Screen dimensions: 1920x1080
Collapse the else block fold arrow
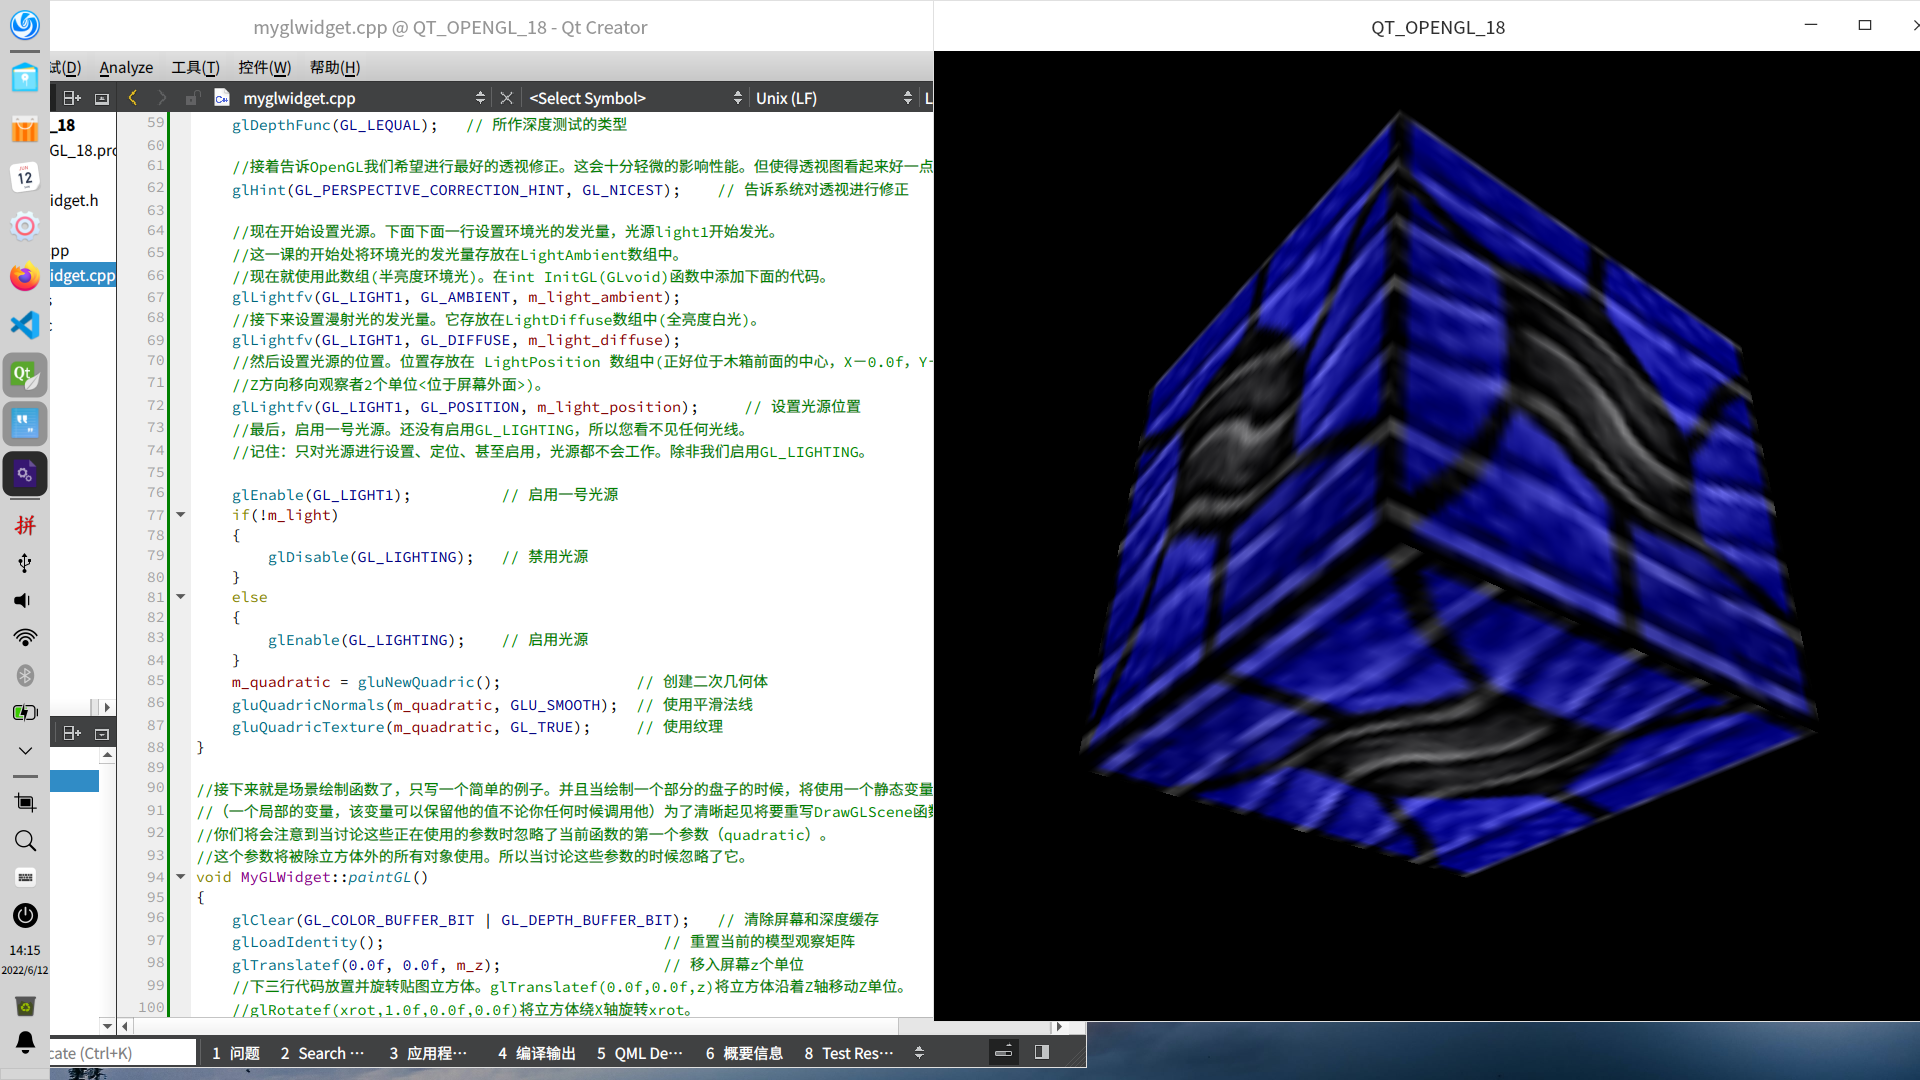point(181,597)
